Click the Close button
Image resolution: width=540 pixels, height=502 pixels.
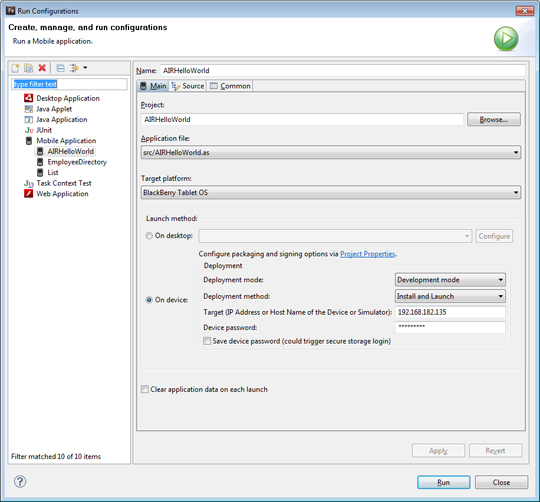(x=501, y=482)
